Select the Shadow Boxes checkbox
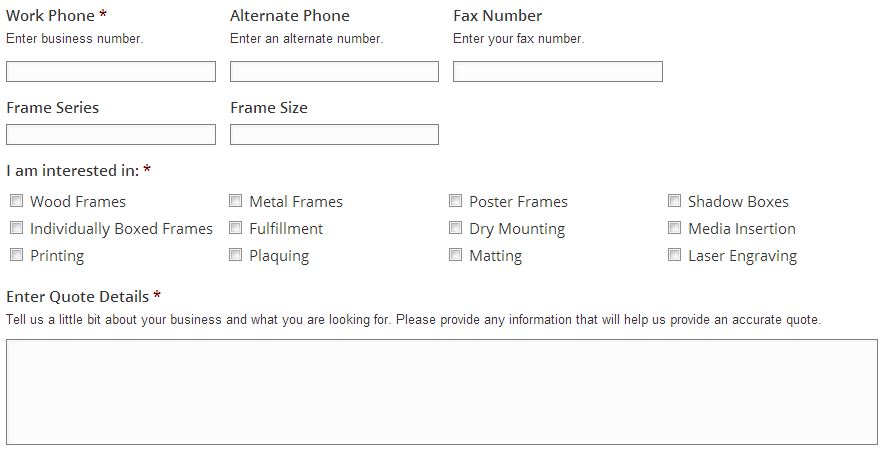 pos(675,201)
